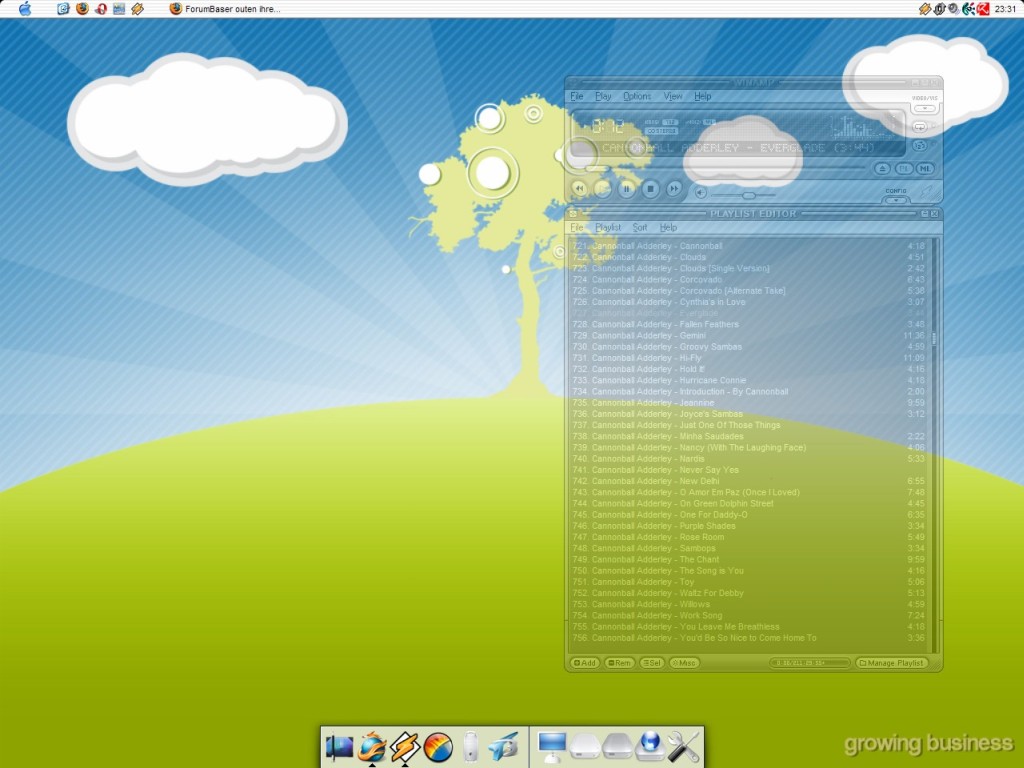The image size is (1024, 768).
Task: Open the Sort menu in Playlist Editor
Action: pos(640,228)
